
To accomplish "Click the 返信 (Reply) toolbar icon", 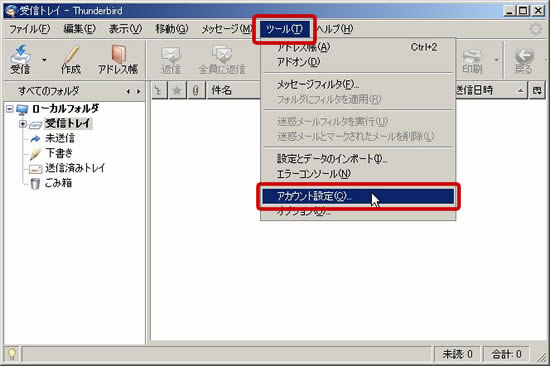I will [x=171, y=60].
